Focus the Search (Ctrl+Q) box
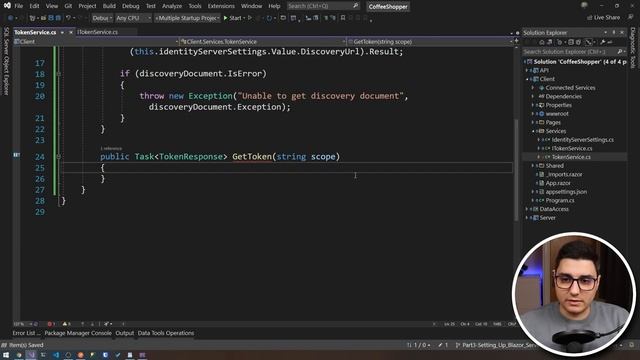The height and width of the screenshot is (360, 640). (x=323, y=6)
